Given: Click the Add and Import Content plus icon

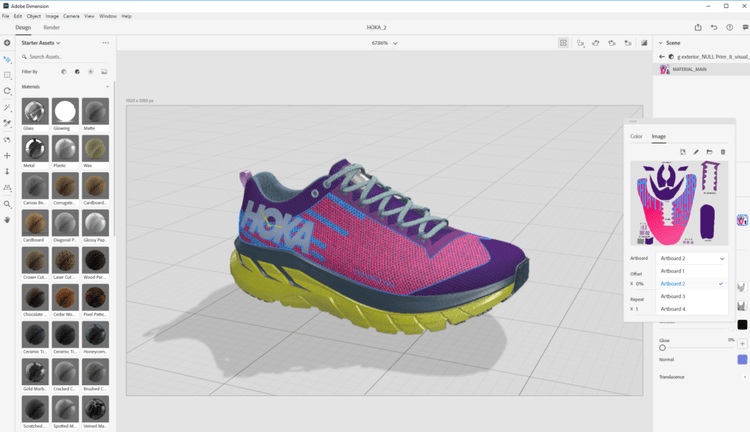Looking at the screenshot, I should 7,43.
